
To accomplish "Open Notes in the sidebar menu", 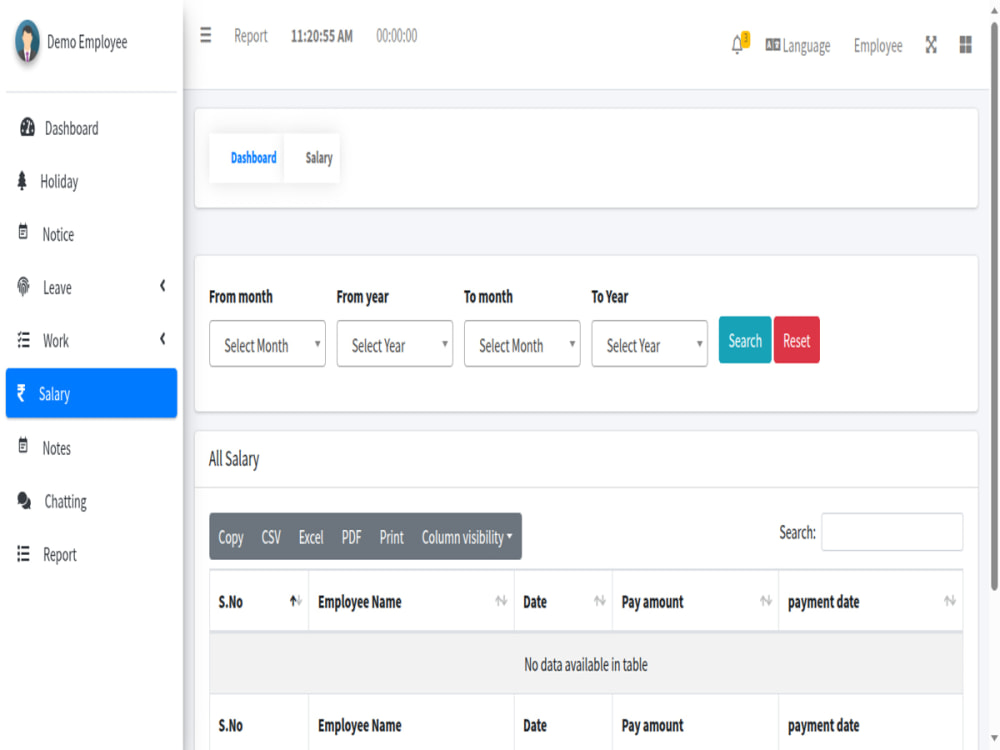I will click(91, 448).
